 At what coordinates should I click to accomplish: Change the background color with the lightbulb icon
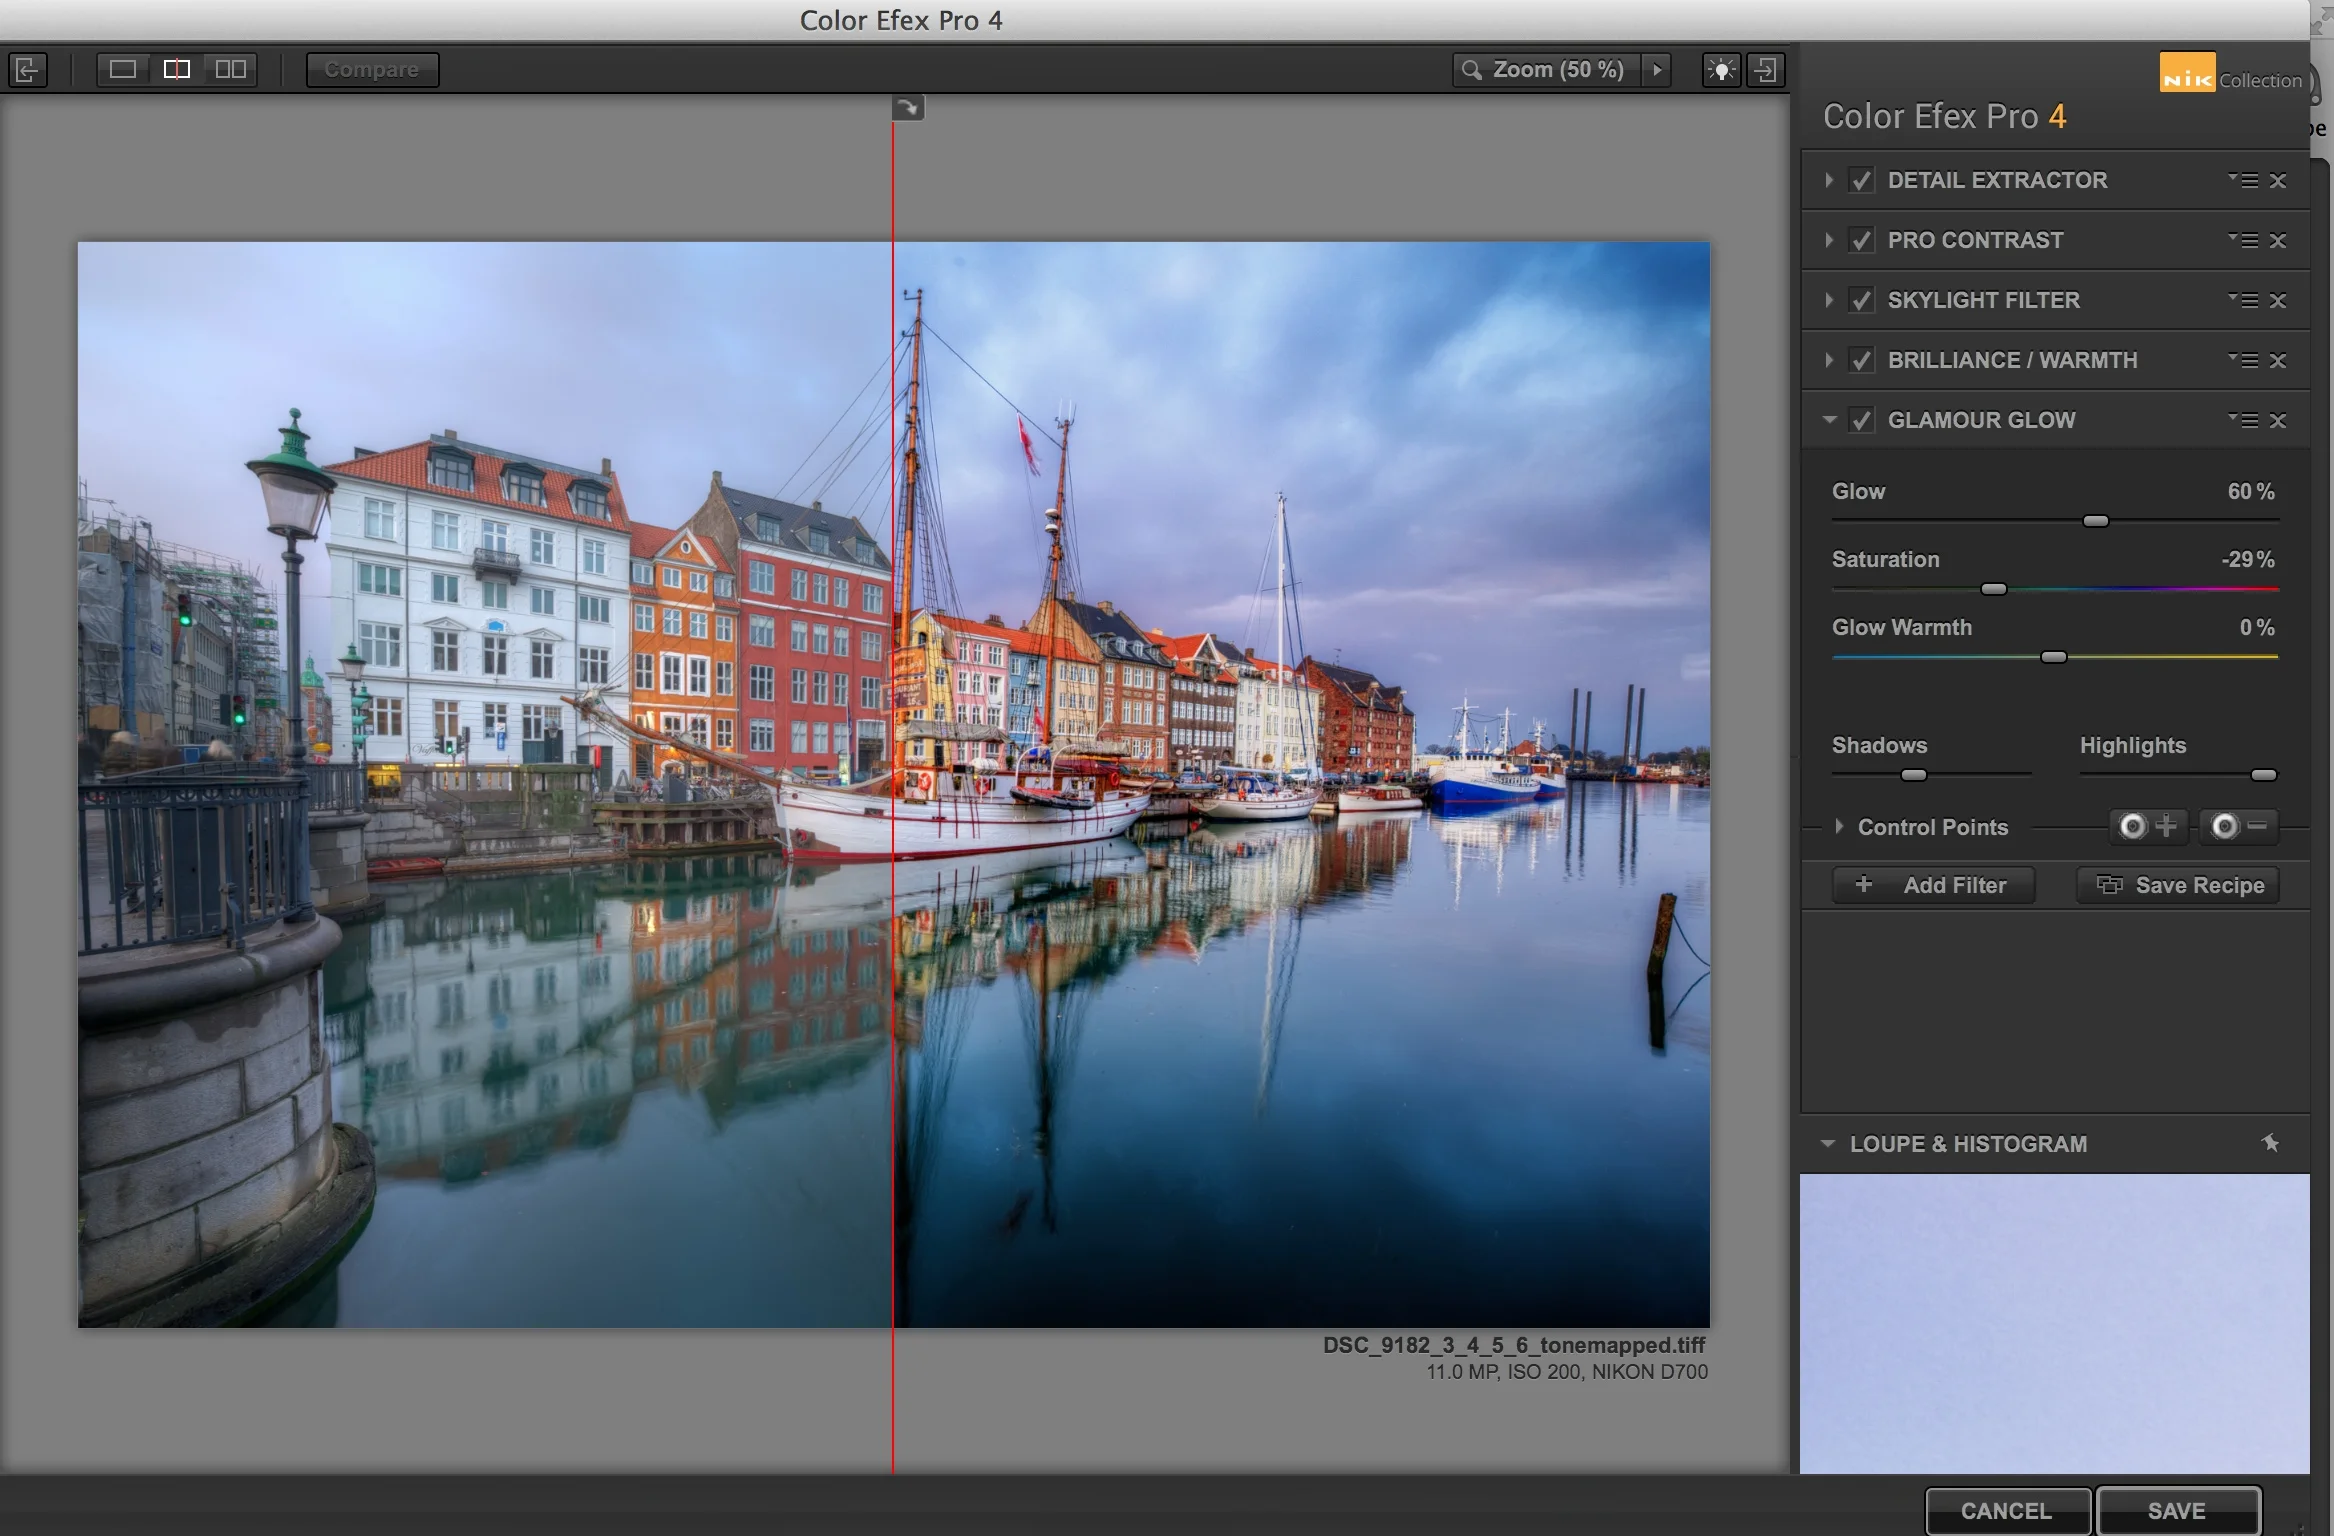coord(1721,69)
